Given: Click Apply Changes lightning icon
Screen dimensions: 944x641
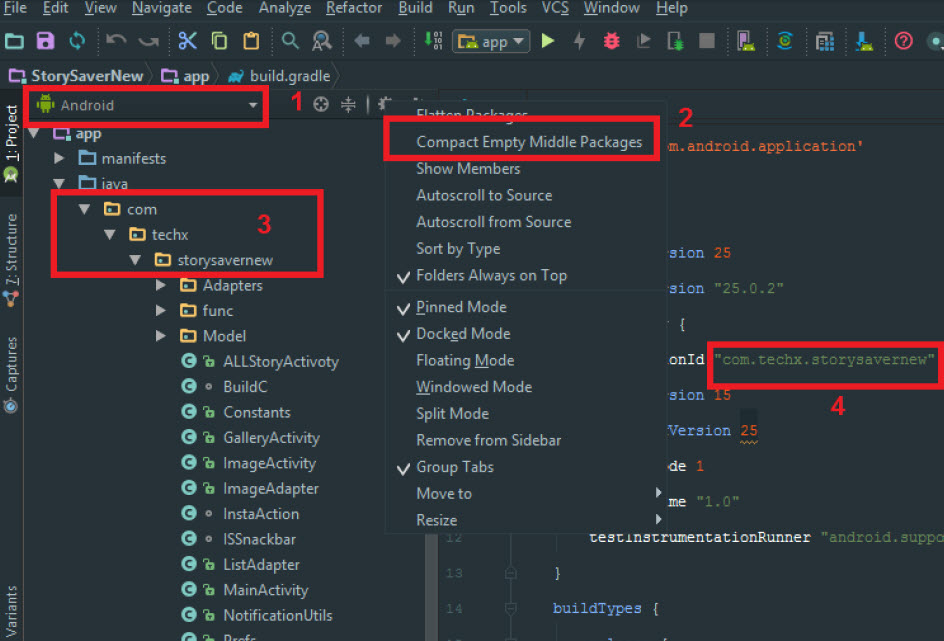Looking at the screenshot, I should pos(579,41).
